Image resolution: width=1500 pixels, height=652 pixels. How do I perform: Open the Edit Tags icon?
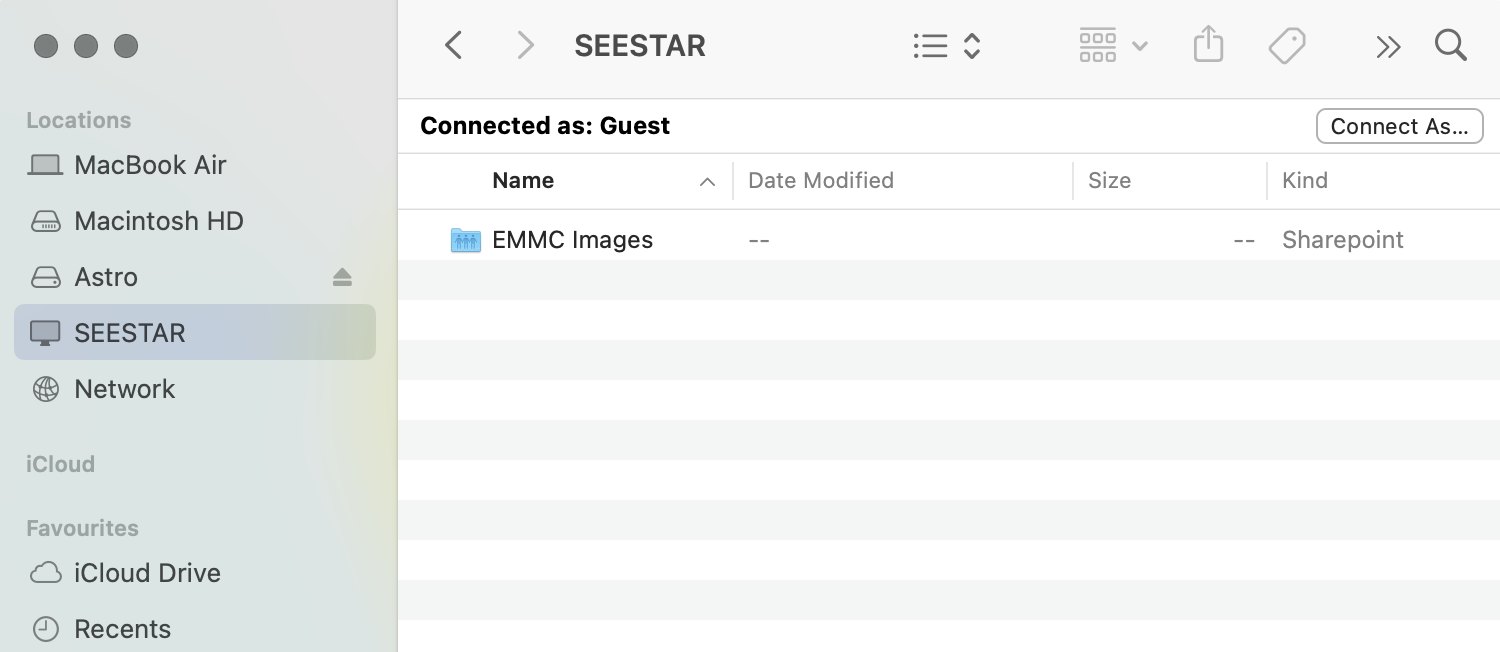click(1287, 46)
